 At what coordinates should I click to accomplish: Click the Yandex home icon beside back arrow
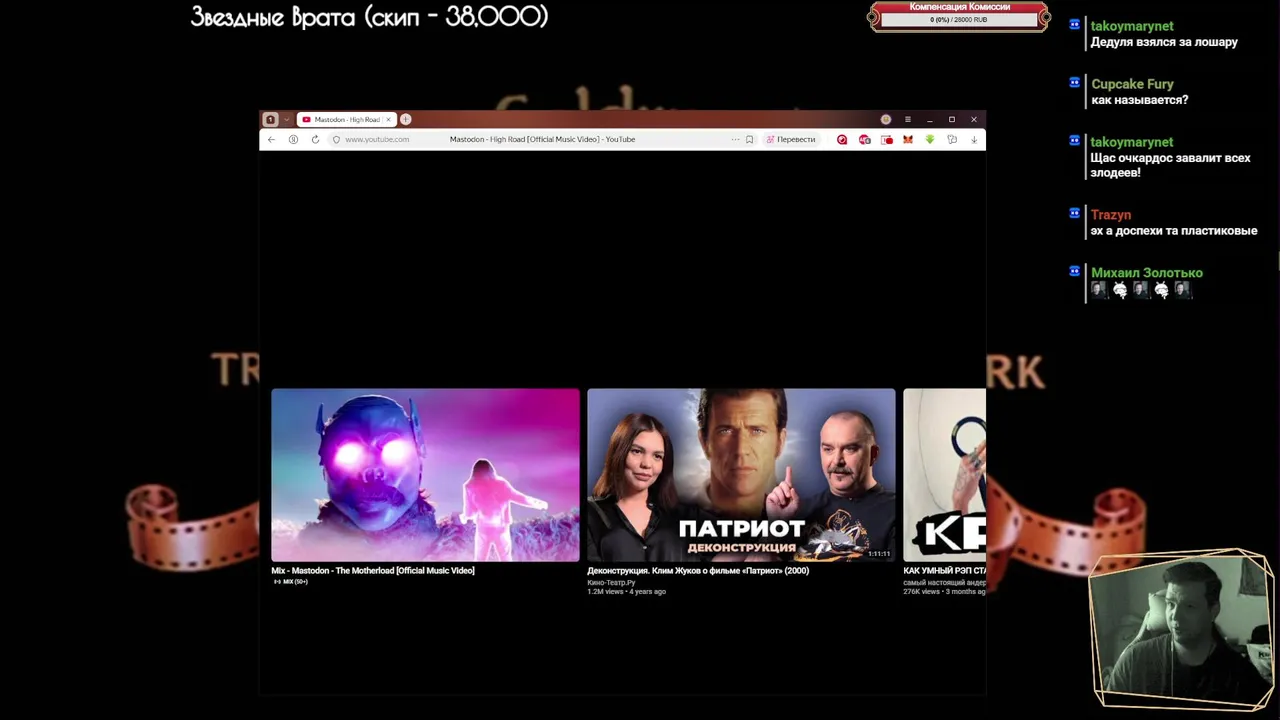pos(293,139)
